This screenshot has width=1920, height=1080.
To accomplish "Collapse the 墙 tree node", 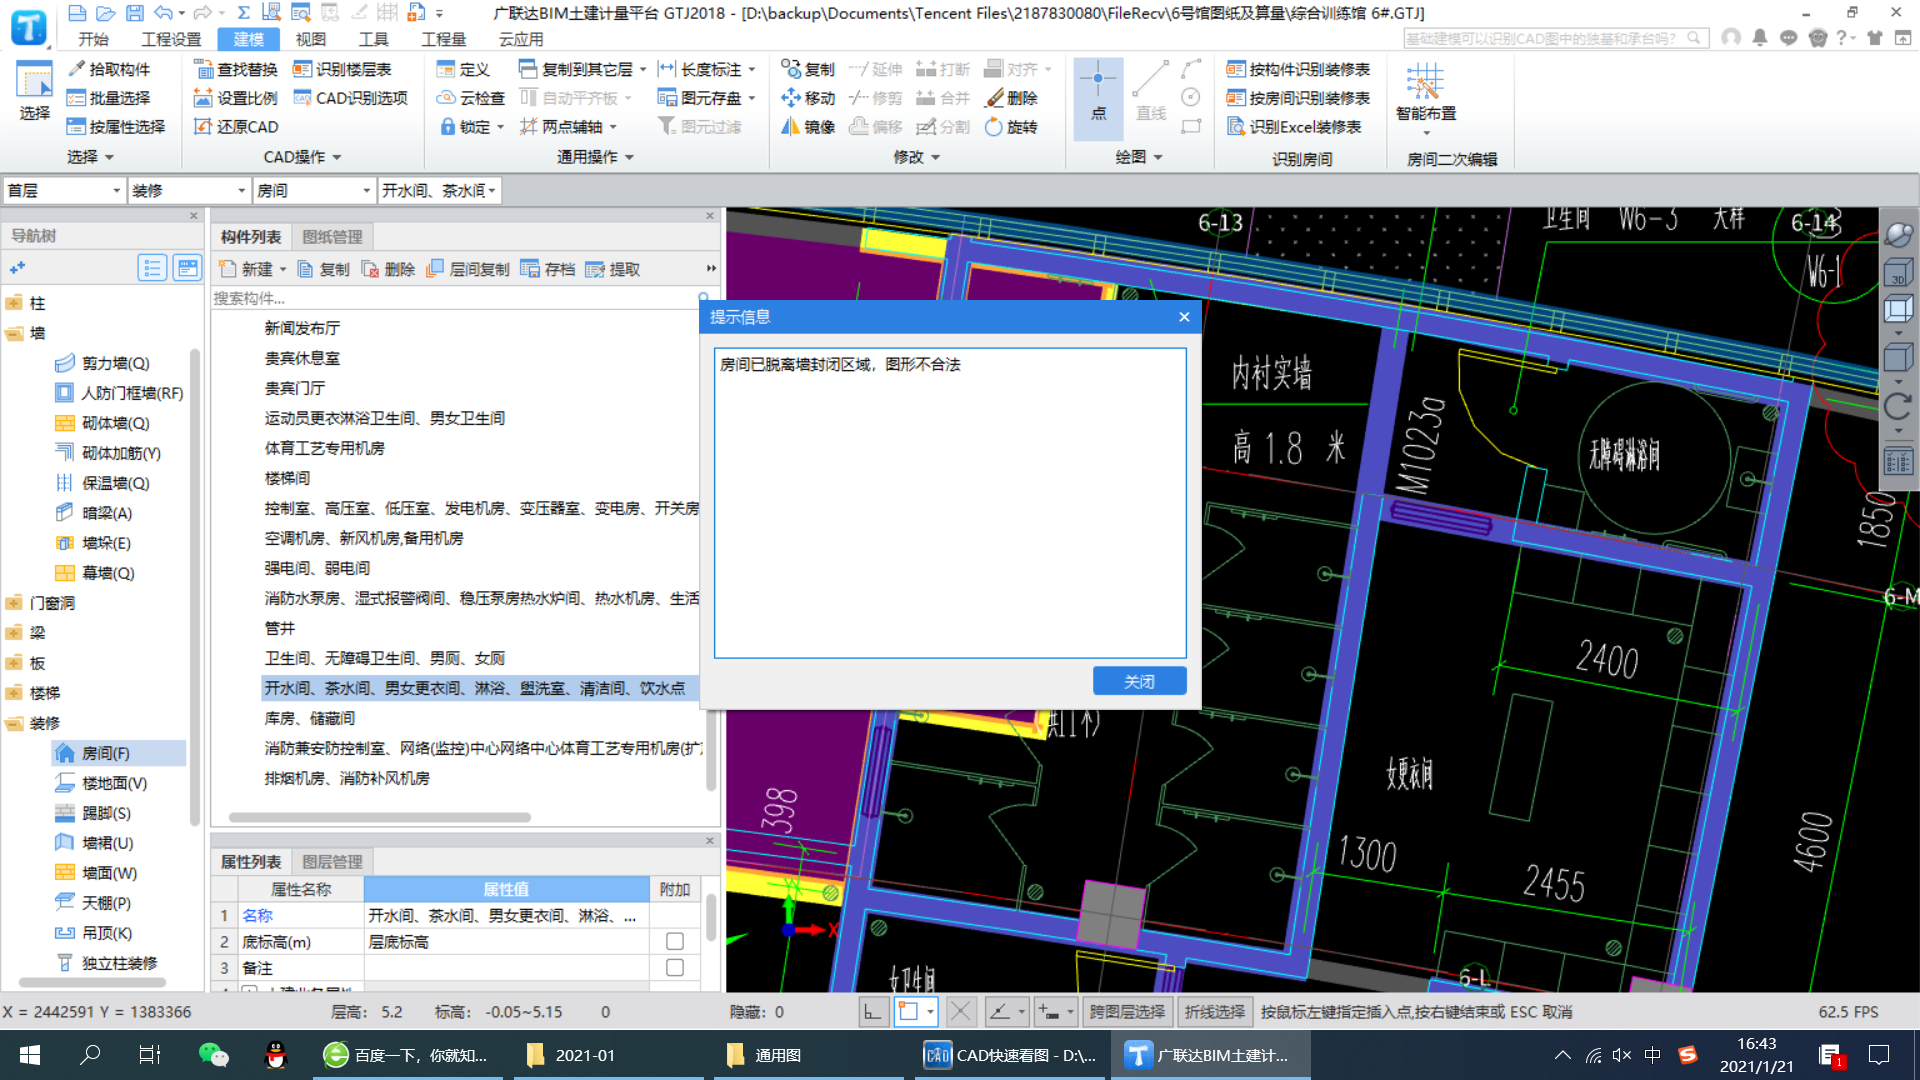I will pos(14,333).
